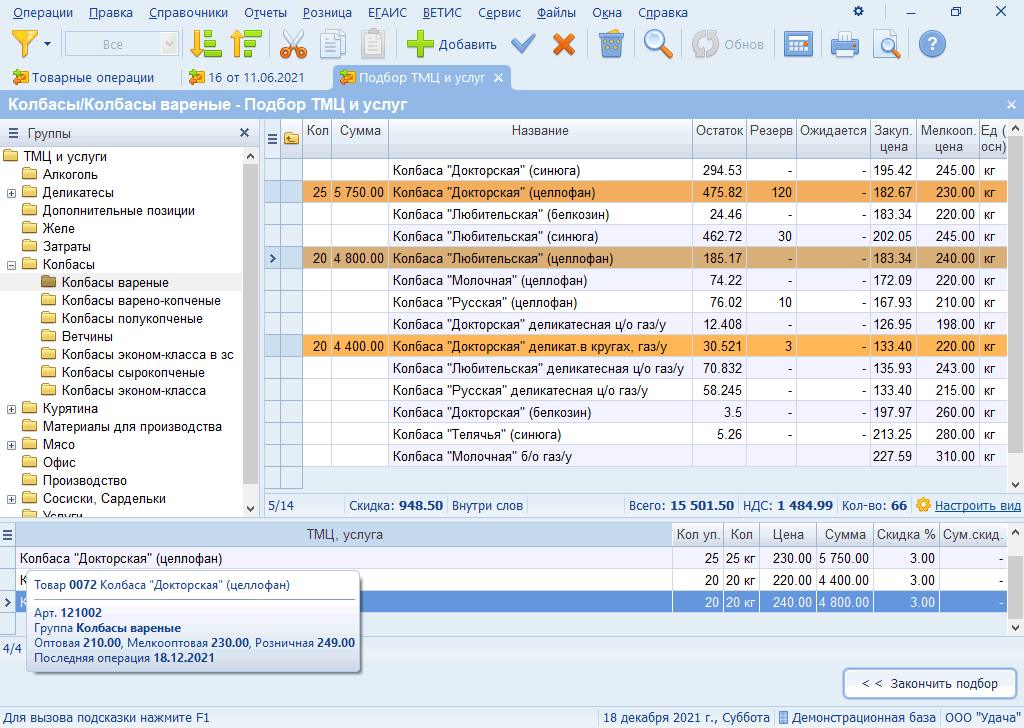Click the Настроить вид link

click(977, 506)
